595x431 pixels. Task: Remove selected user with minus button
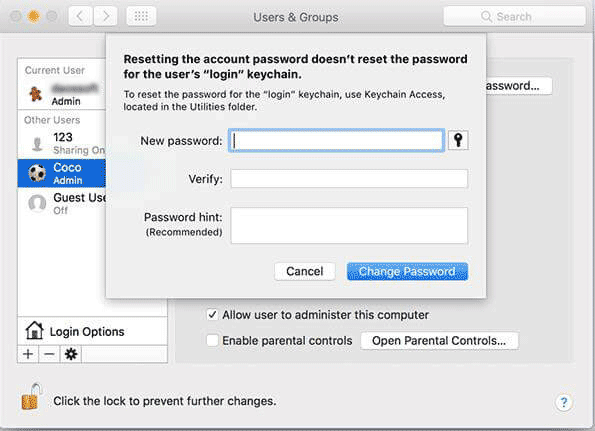click(49, 354)
